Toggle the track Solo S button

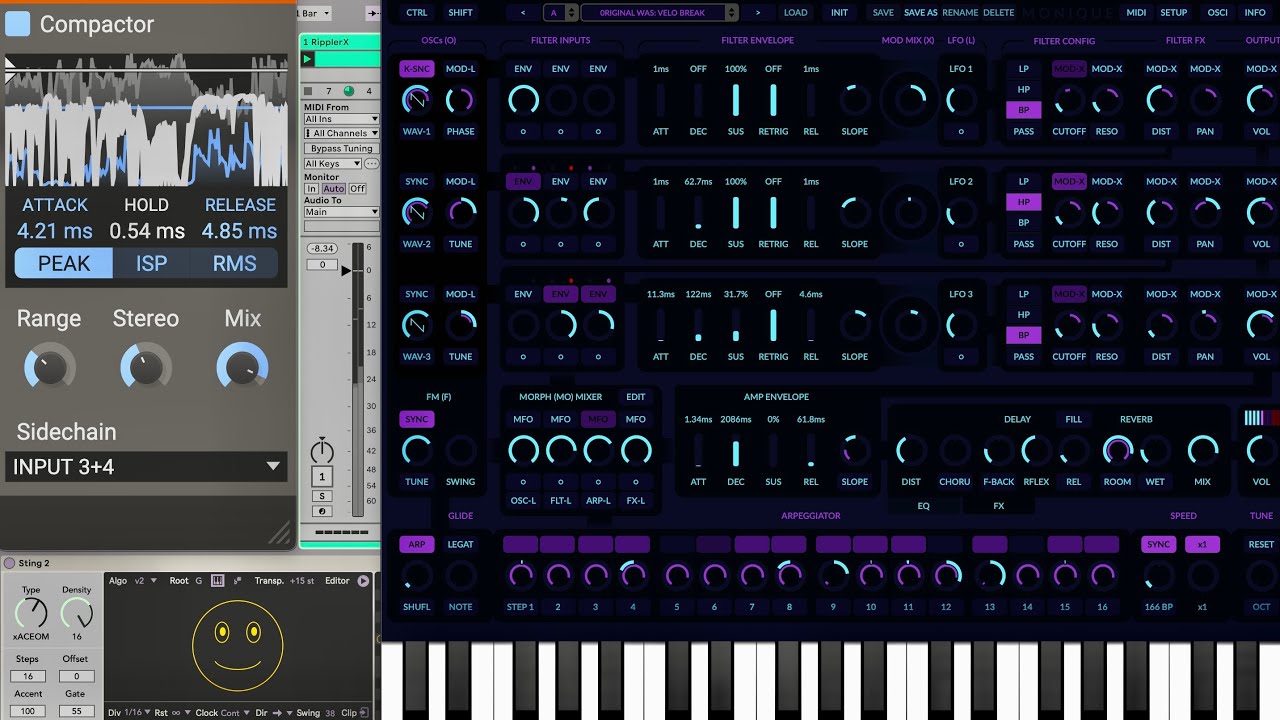coord(322,496)
